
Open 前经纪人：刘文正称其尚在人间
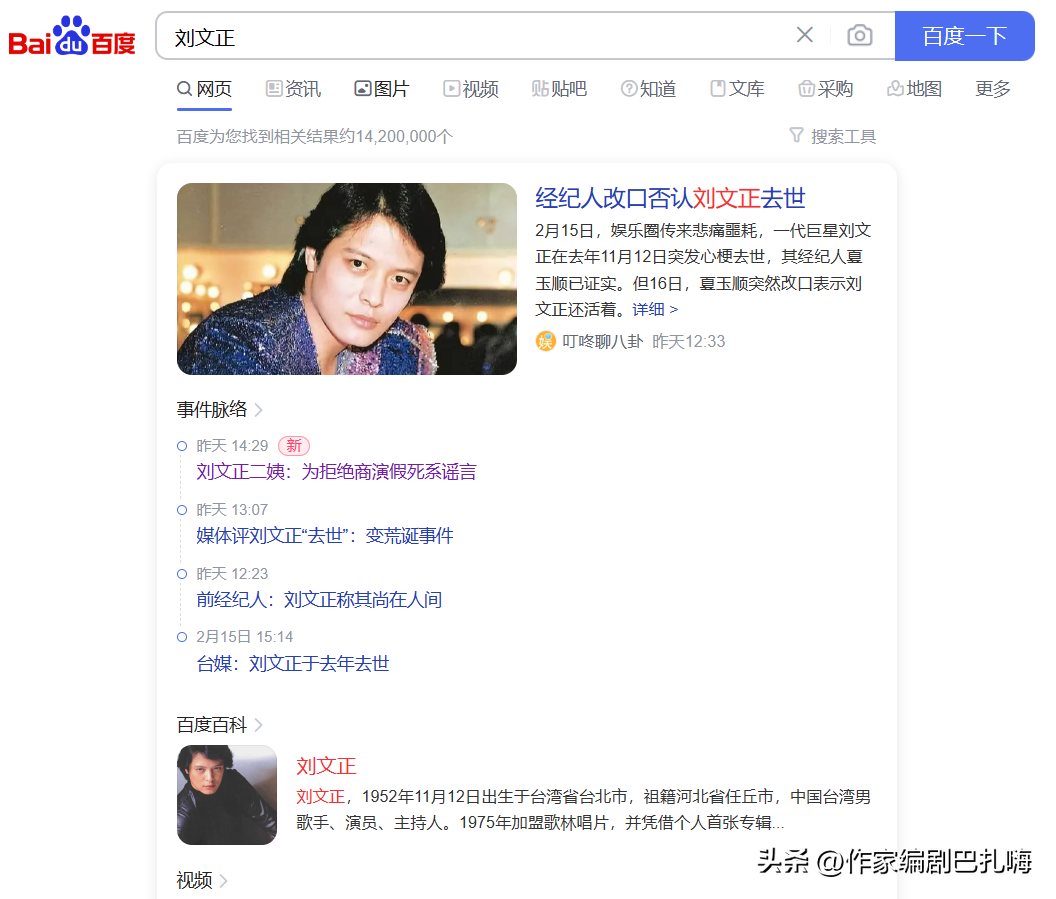click(319, 599)
